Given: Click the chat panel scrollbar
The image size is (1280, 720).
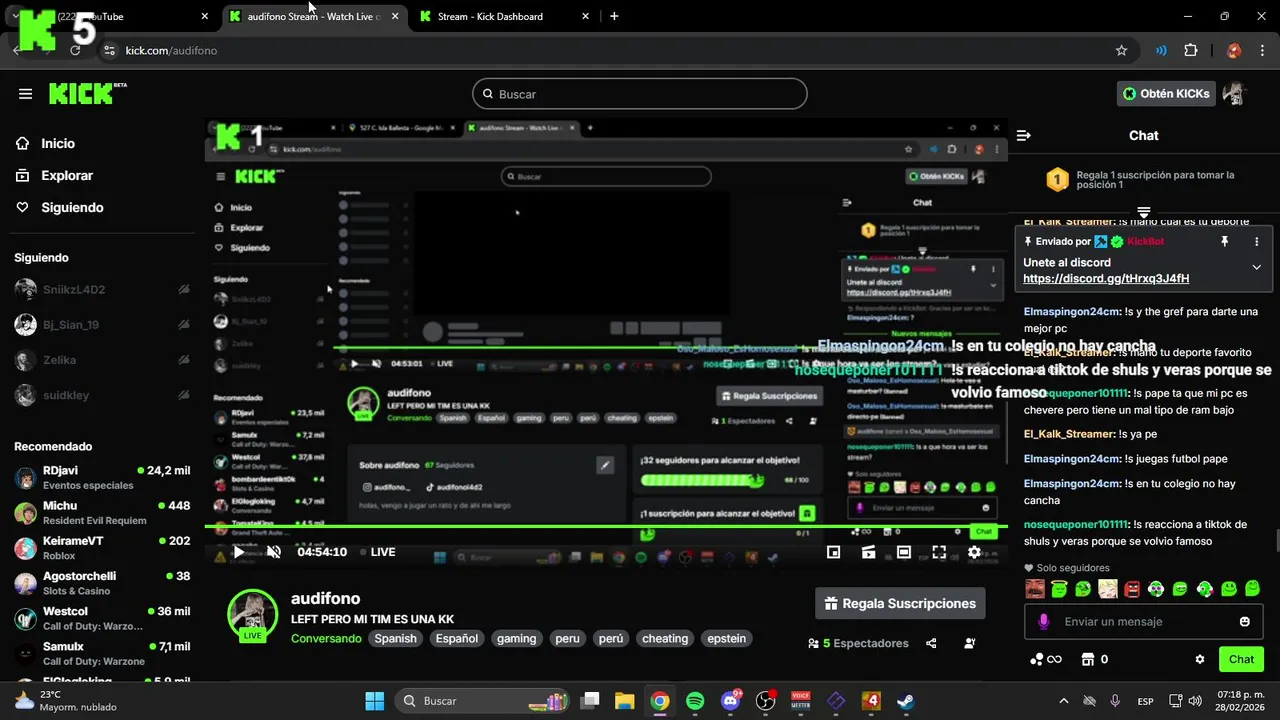Looking at the screenshot, I should (x=1276, y=541).
